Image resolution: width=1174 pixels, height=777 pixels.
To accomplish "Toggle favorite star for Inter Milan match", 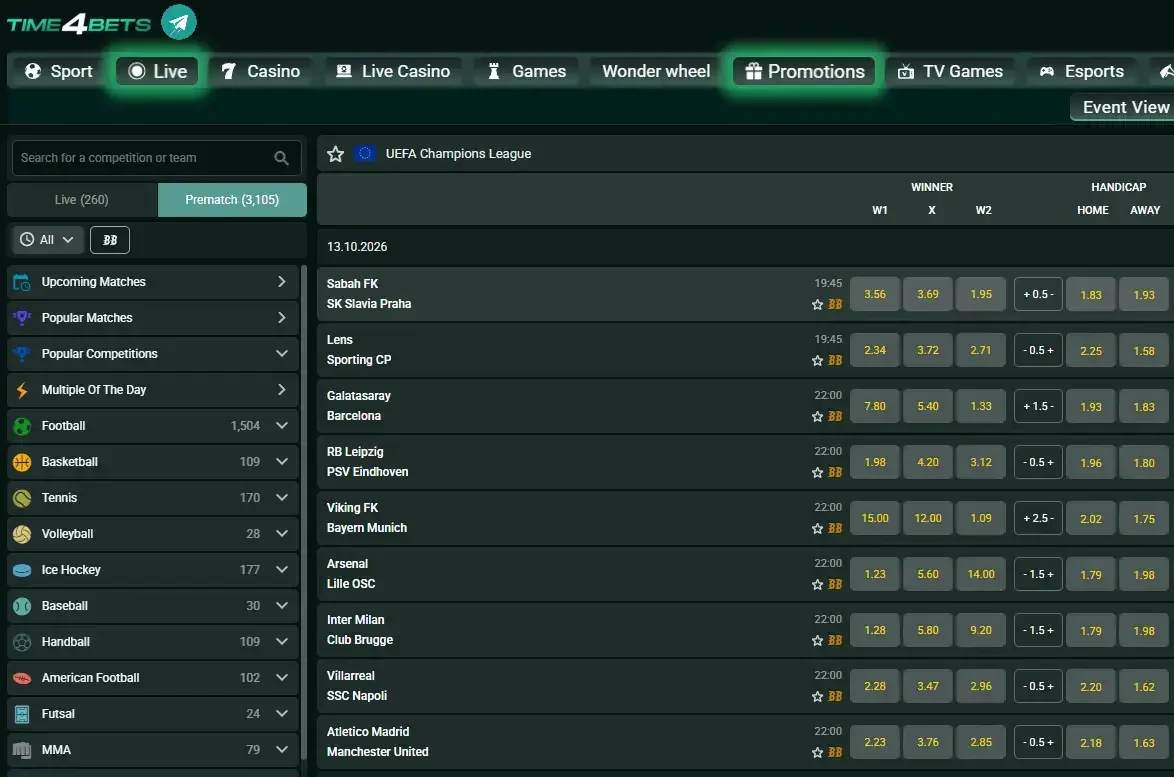I will pos(818,641).
